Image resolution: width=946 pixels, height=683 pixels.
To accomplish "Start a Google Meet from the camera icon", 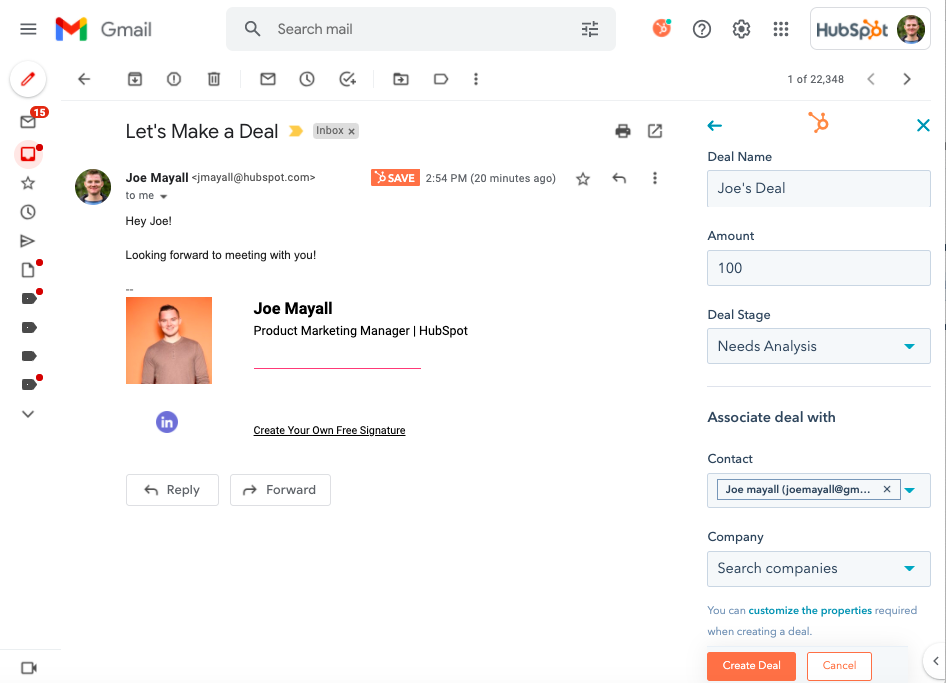I will (28, 667).
